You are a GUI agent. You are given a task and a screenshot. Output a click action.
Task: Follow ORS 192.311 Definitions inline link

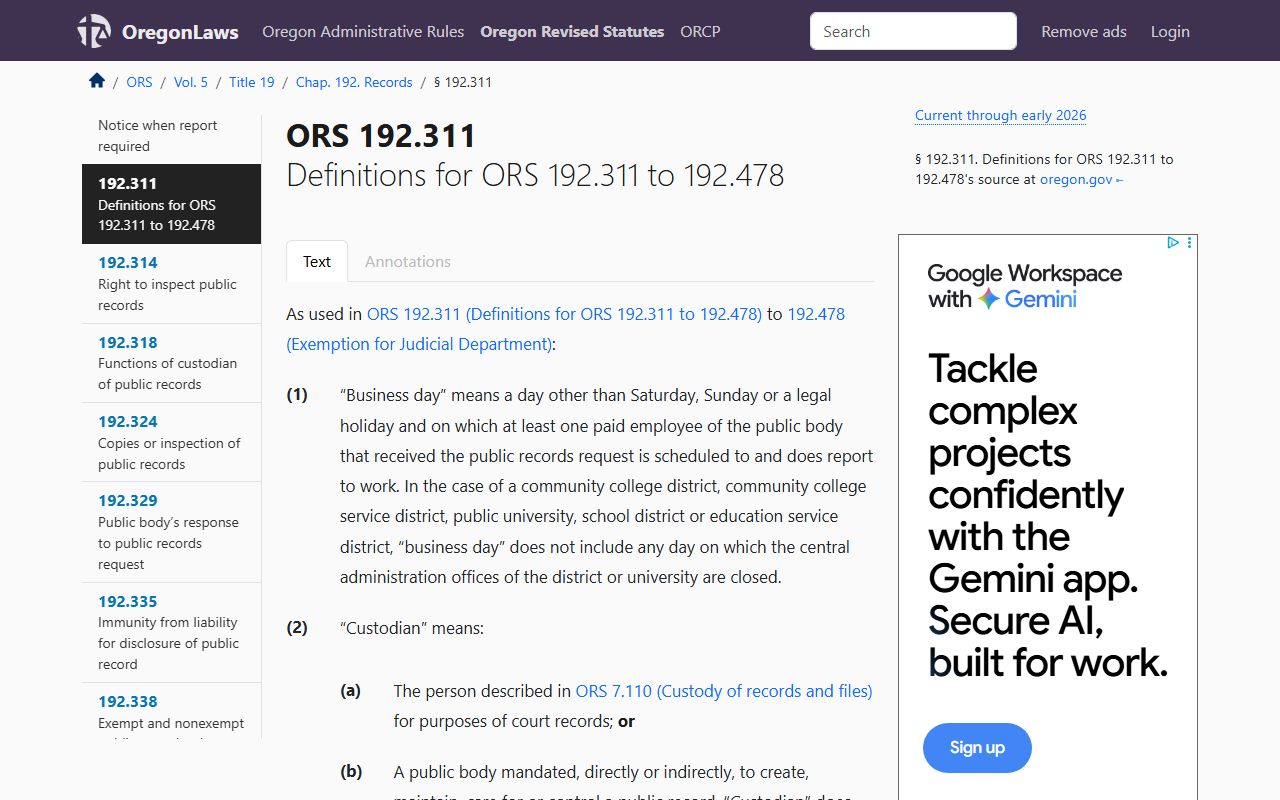coord(564,314)
